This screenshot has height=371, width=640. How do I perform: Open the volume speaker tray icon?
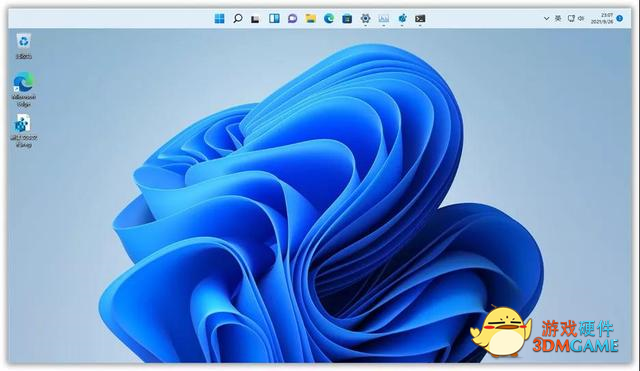[581, 18]
